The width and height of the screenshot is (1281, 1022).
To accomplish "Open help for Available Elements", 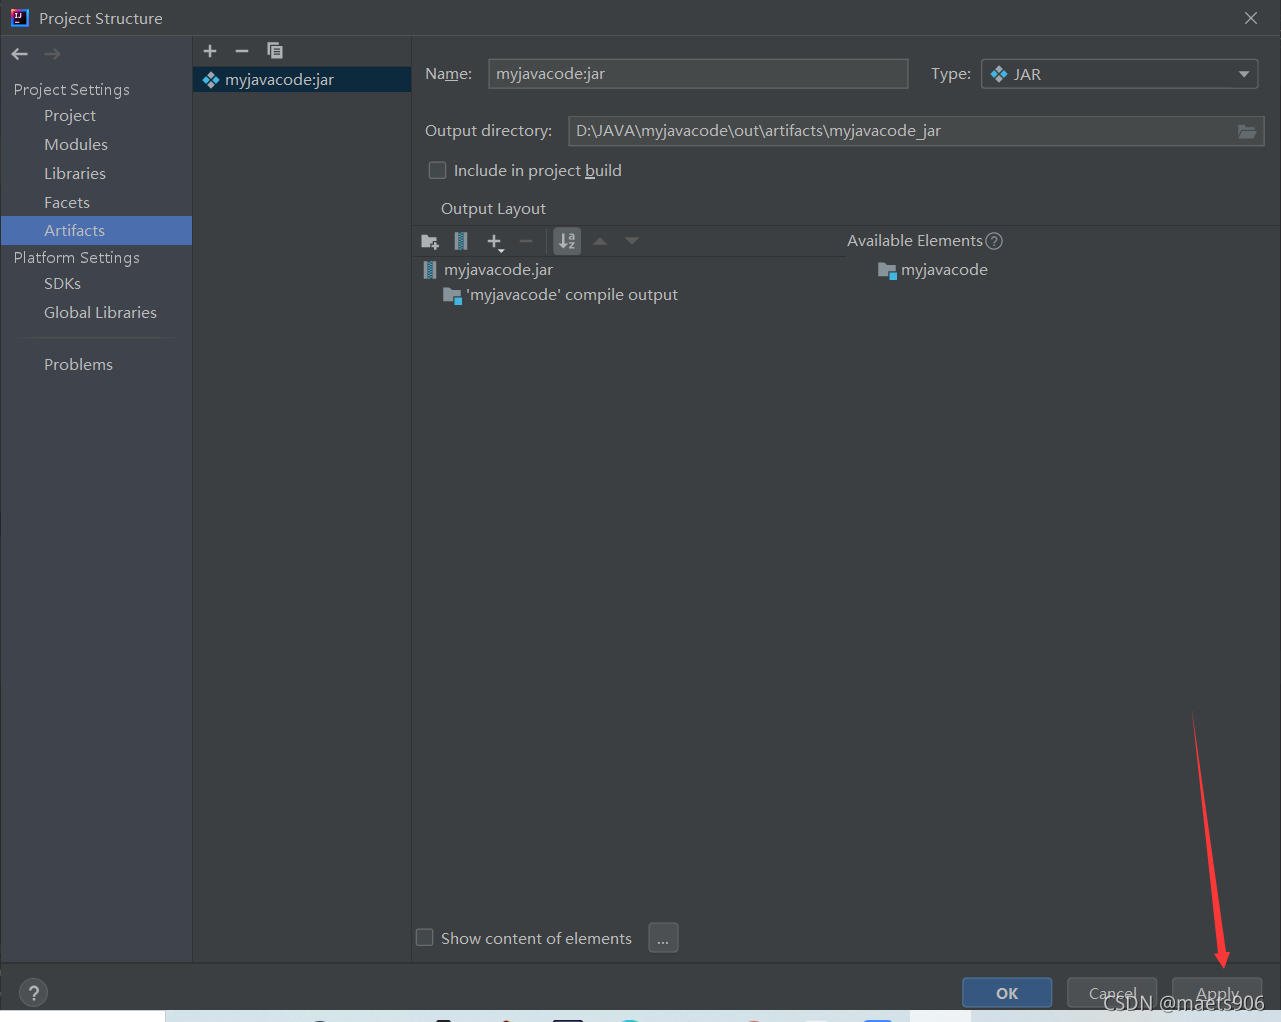I will [x=994, y=241].
